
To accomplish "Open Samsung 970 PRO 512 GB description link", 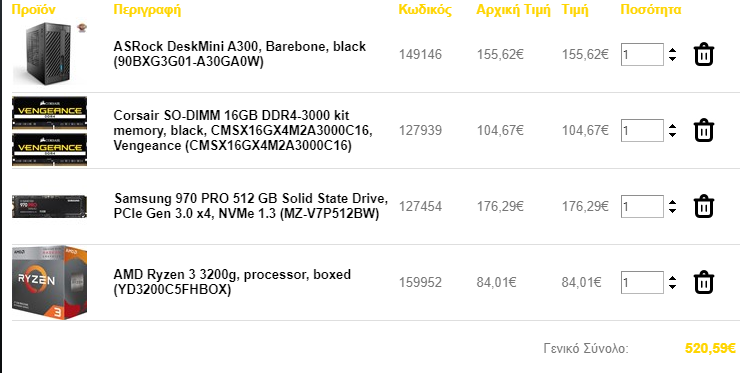I will 251,206.
